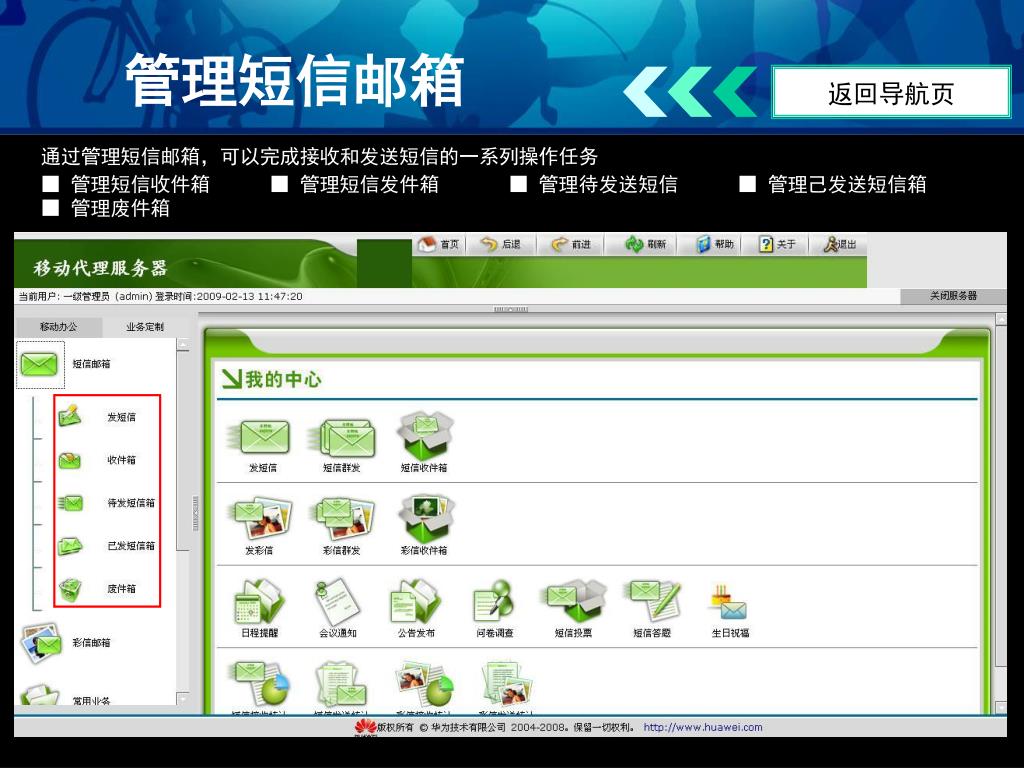
Task: Click the 刷新 refresh toolbar button
Action: tap(645, 244)
